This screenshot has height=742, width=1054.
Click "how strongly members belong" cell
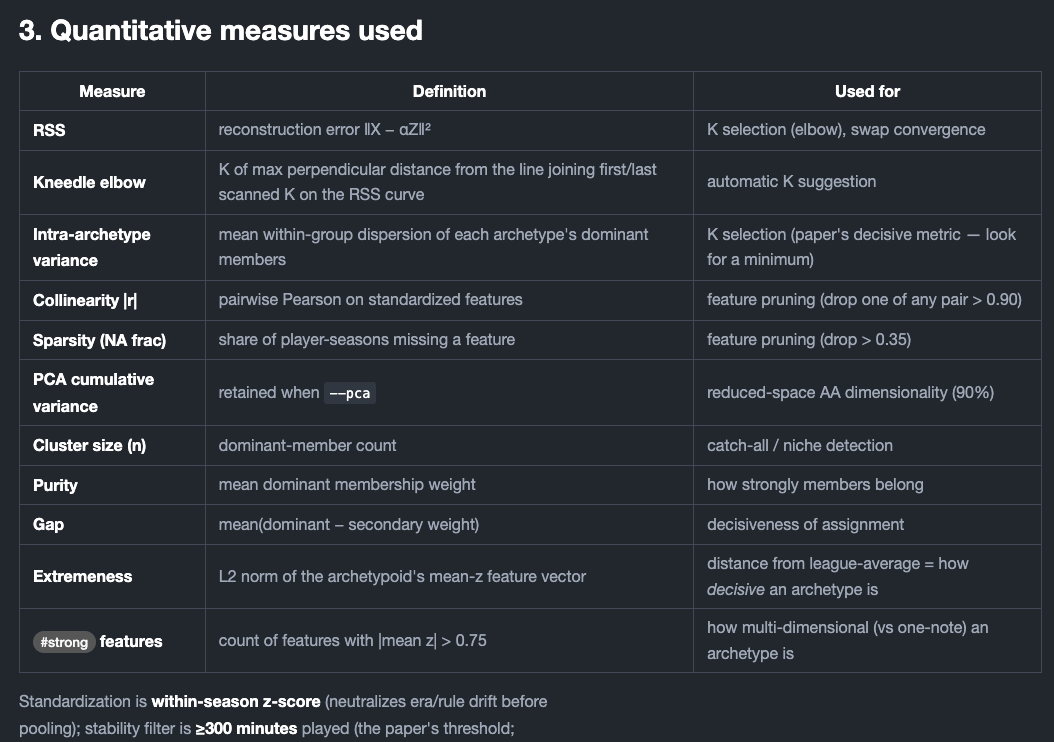click(867, 485)
